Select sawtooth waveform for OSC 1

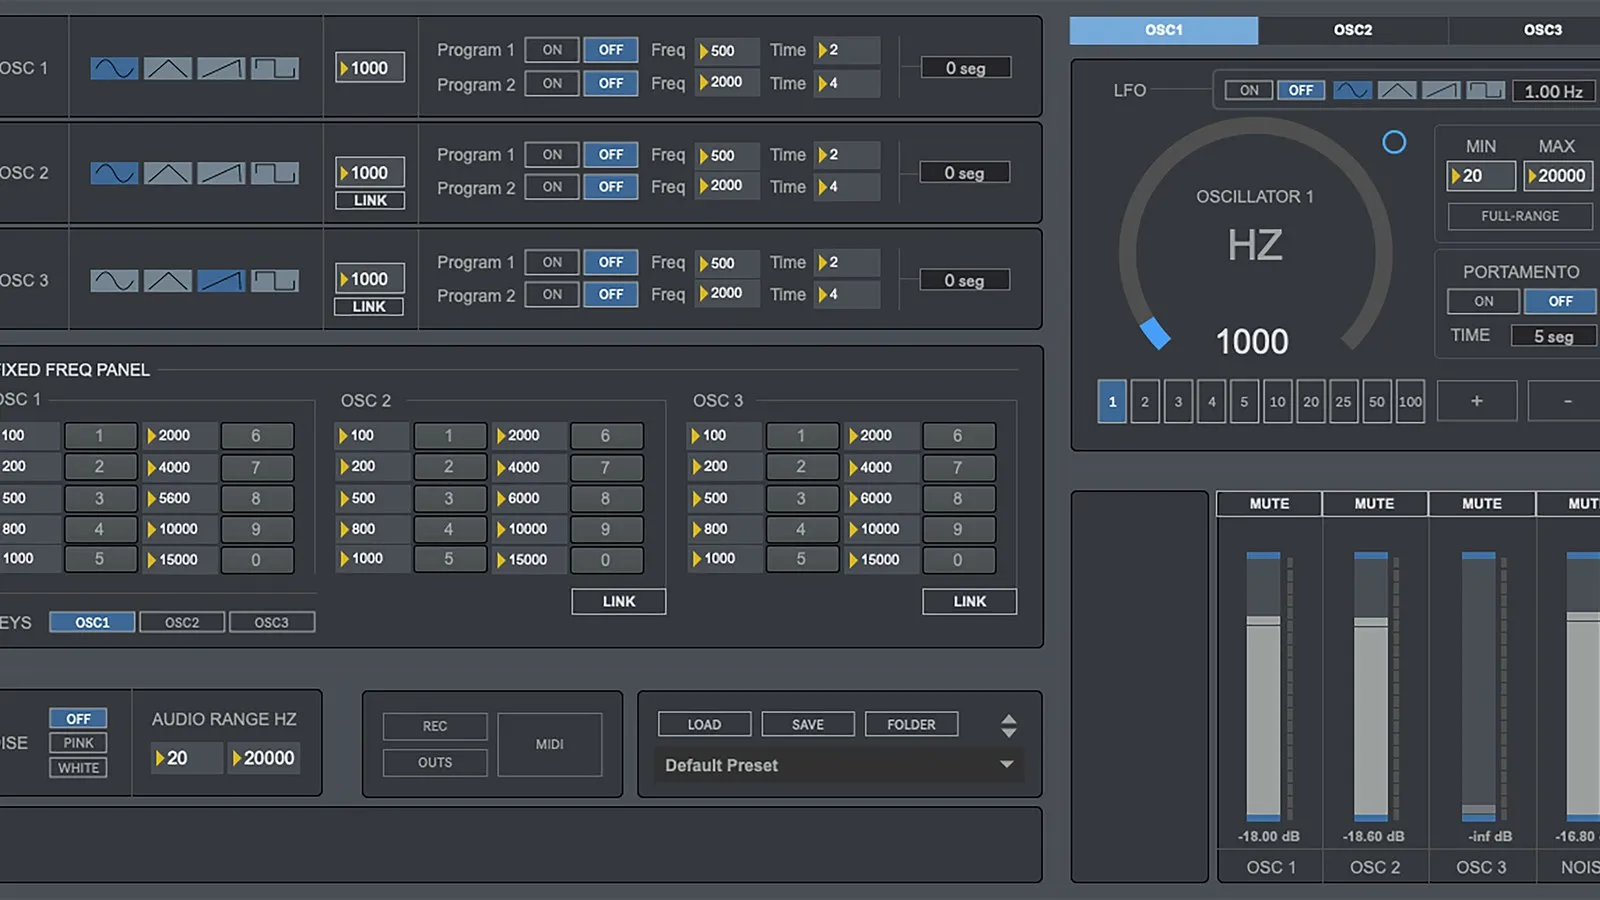pos(220,68)
